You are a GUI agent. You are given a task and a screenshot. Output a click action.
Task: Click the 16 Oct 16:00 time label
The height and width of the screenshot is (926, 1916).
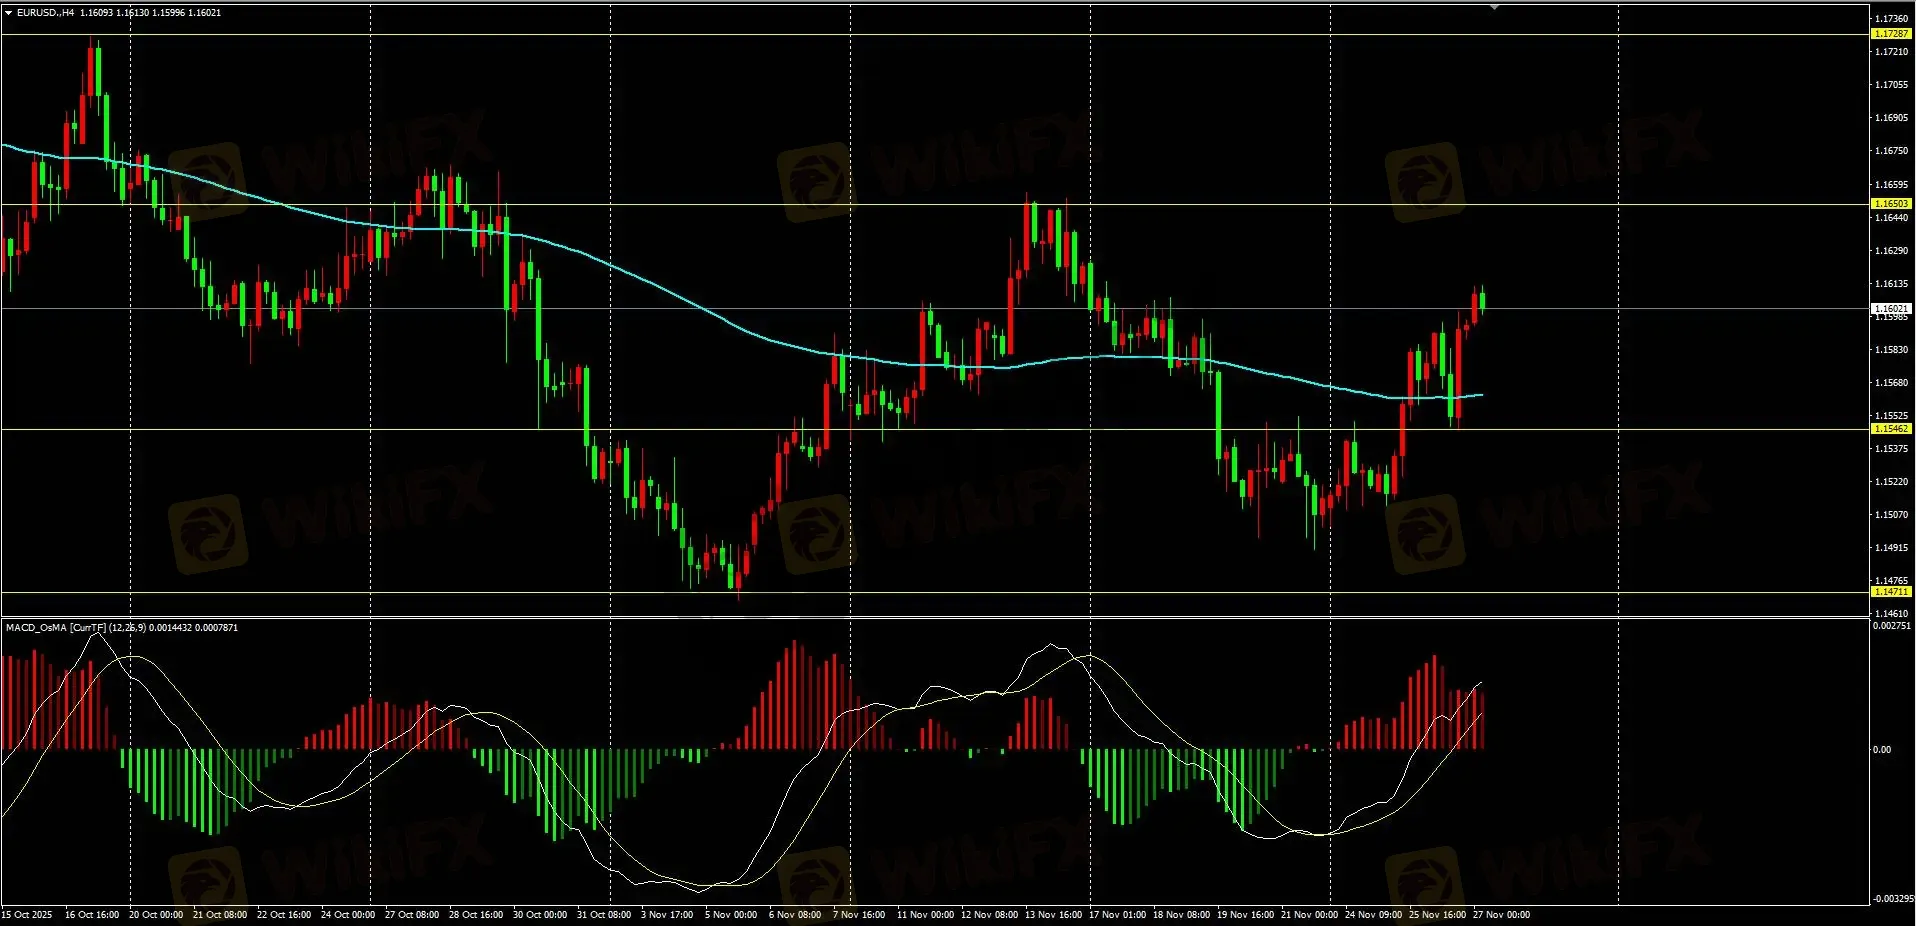[92, 915]
